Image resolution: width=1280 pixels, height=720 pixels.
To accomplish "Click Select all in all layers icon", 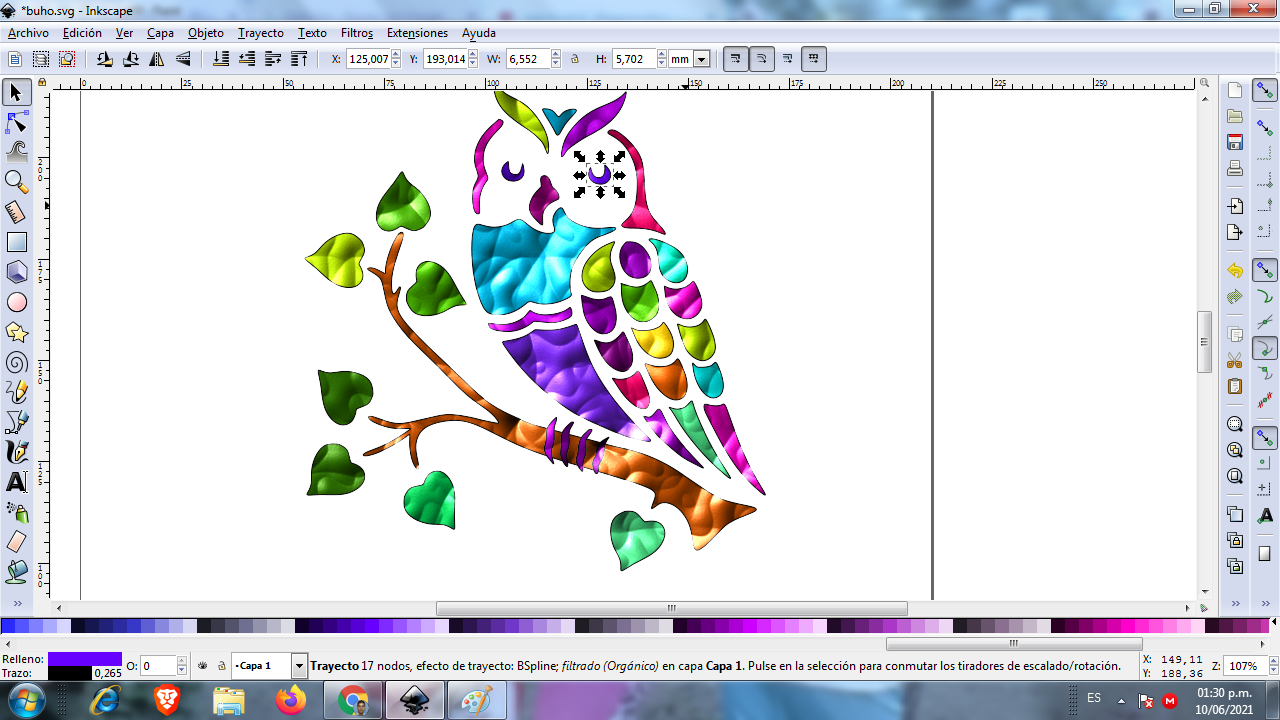I will 41,59.
